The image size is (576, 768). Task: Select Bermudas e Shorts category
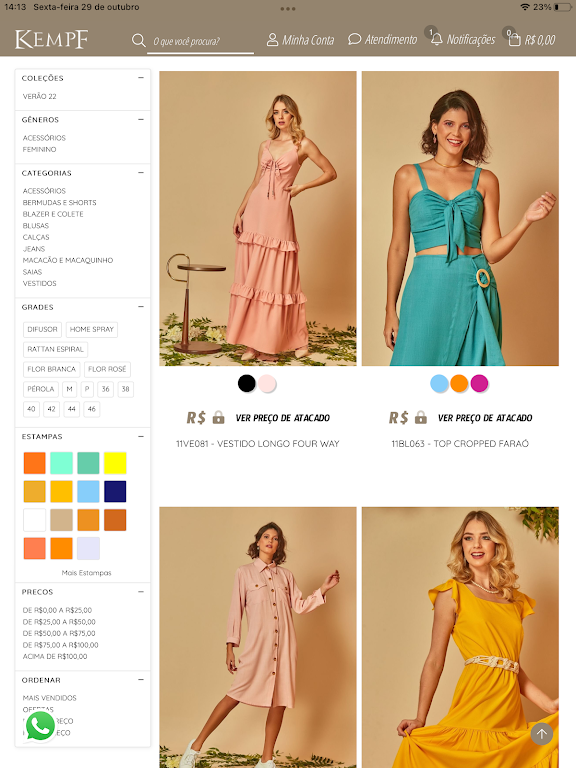(x=59, y=203)
